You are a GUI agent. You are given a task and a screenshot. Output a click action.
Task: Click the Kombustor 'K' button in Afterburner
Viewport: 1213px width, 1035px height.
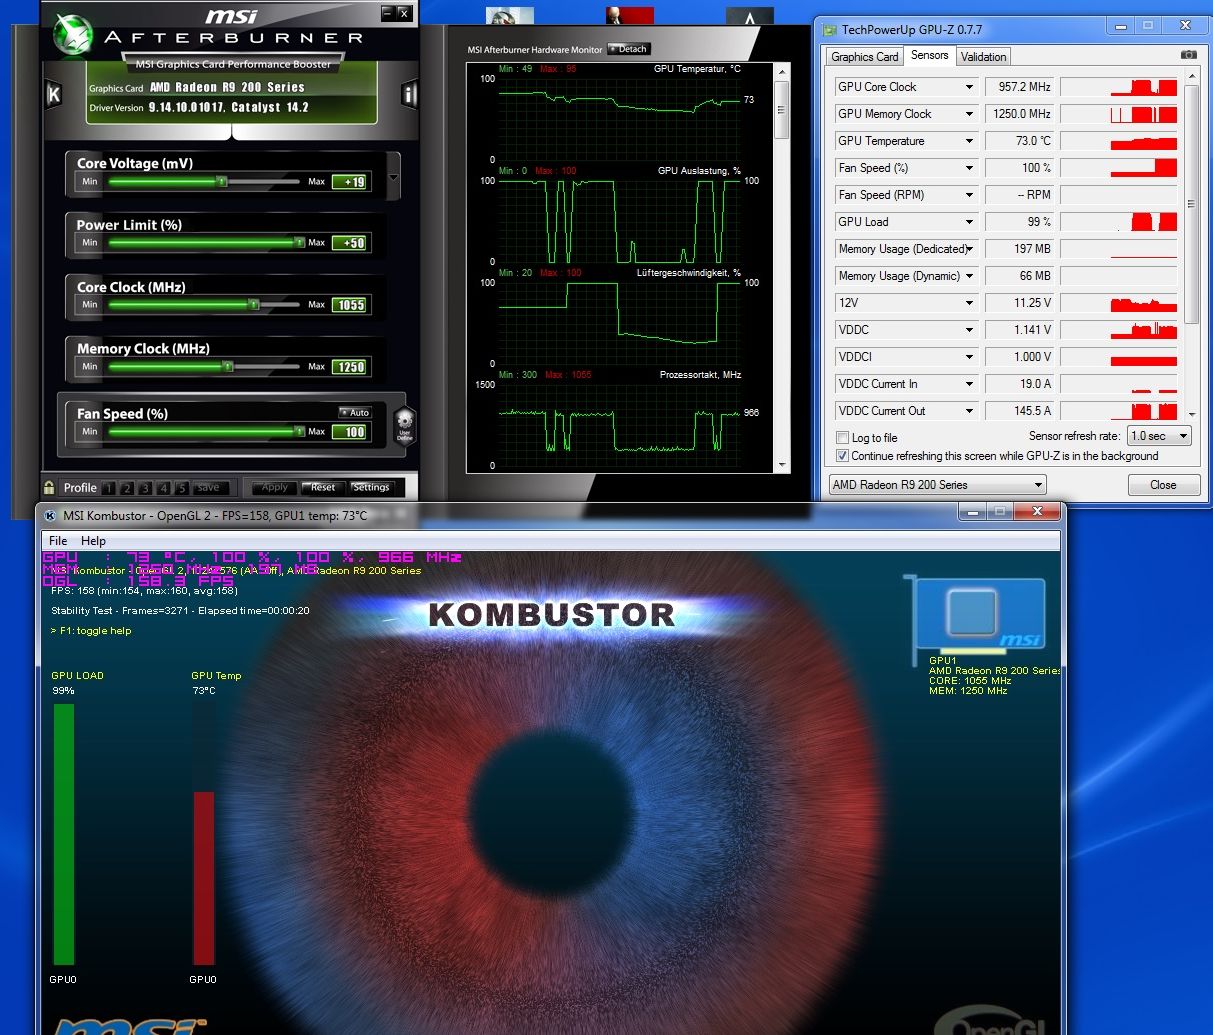coord(54,94)
